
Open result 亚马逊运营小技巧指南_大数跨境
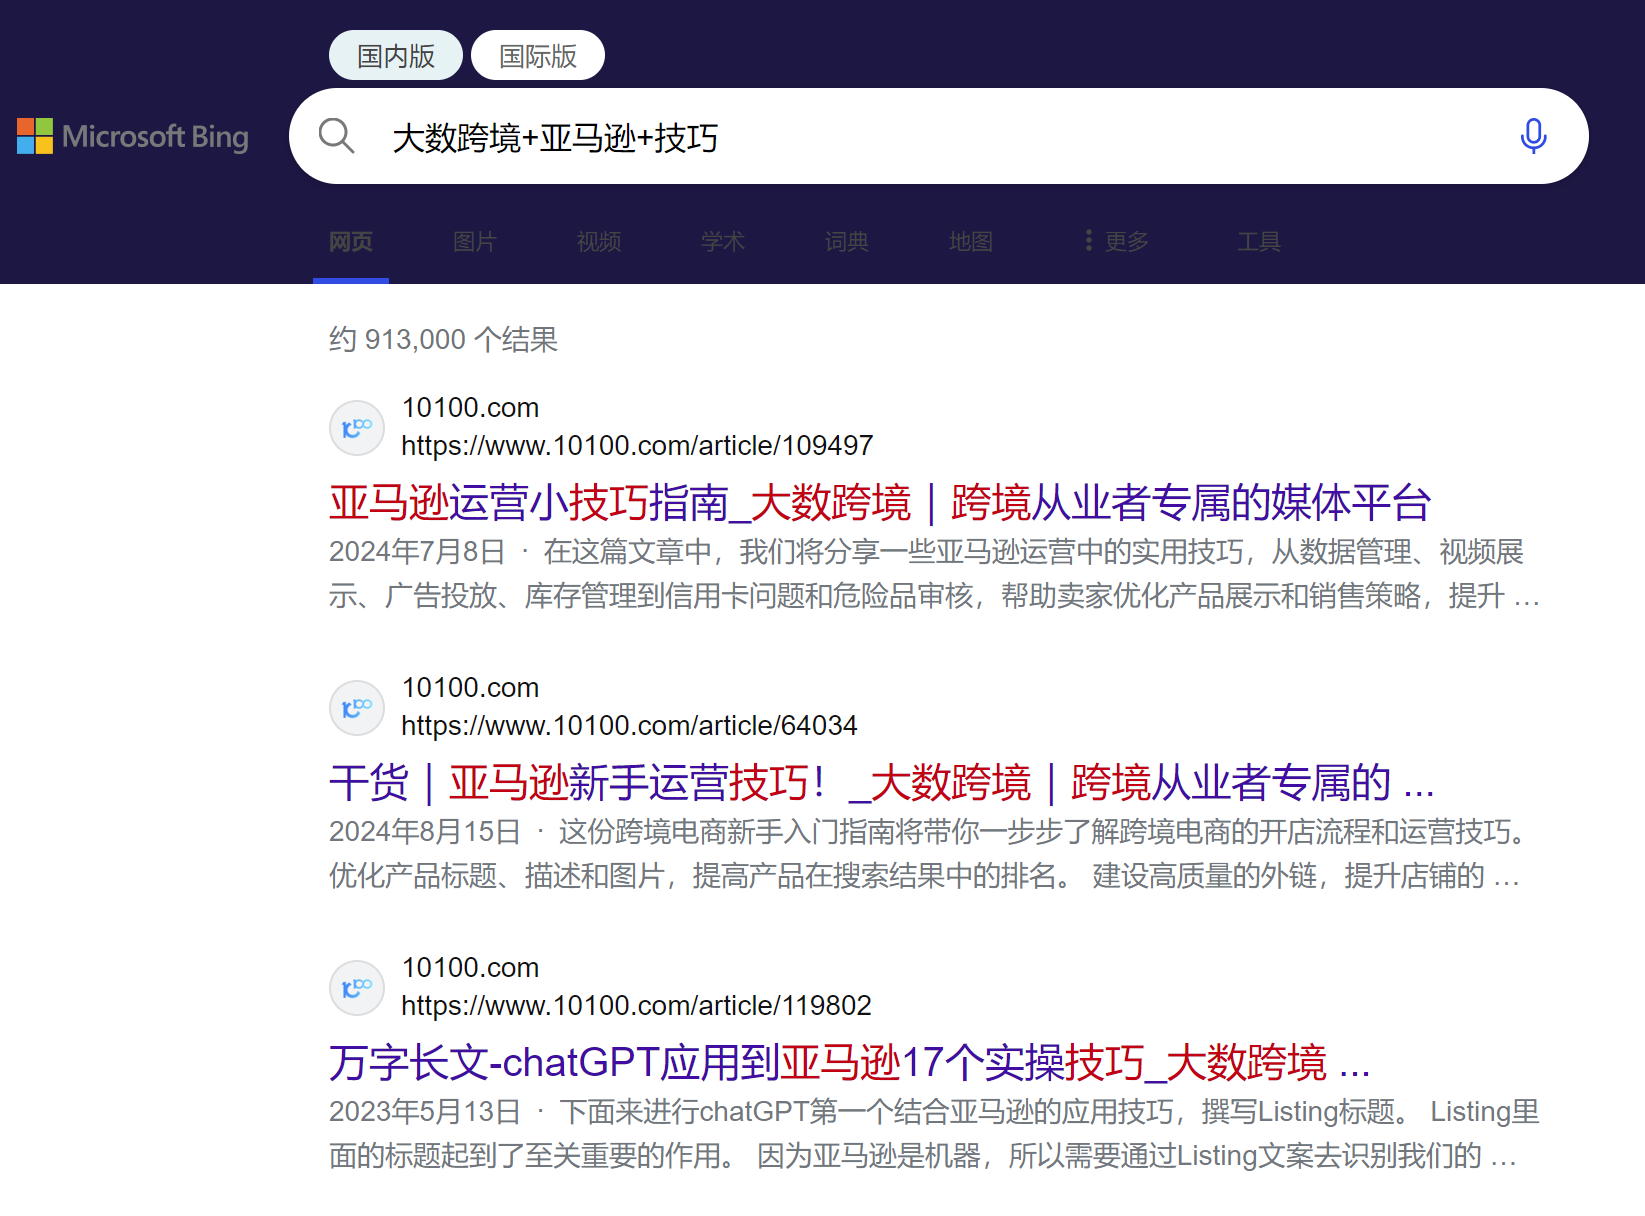880,502
